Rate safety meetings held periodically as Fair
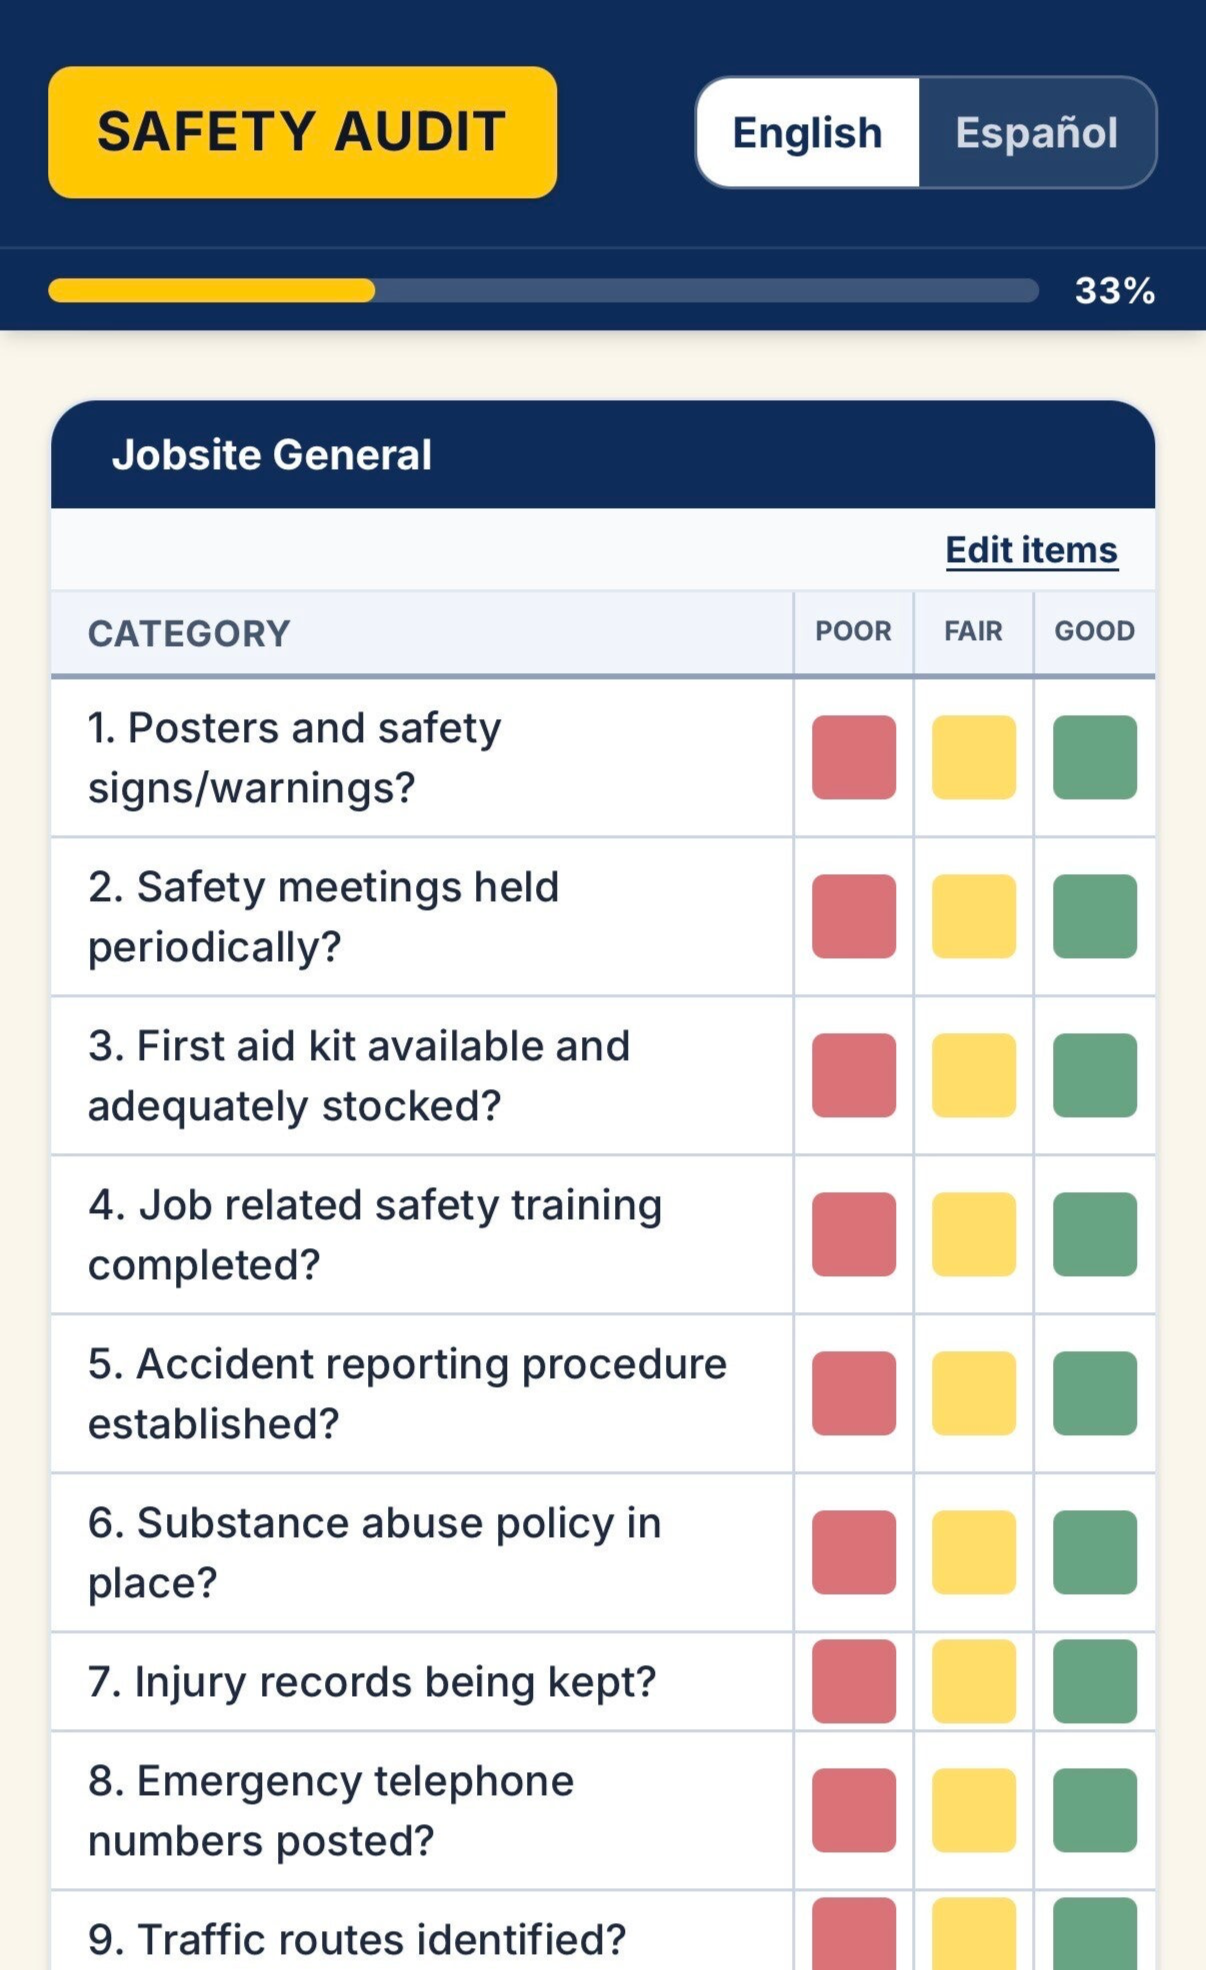1206x1970 pixels. click(974, 916)
